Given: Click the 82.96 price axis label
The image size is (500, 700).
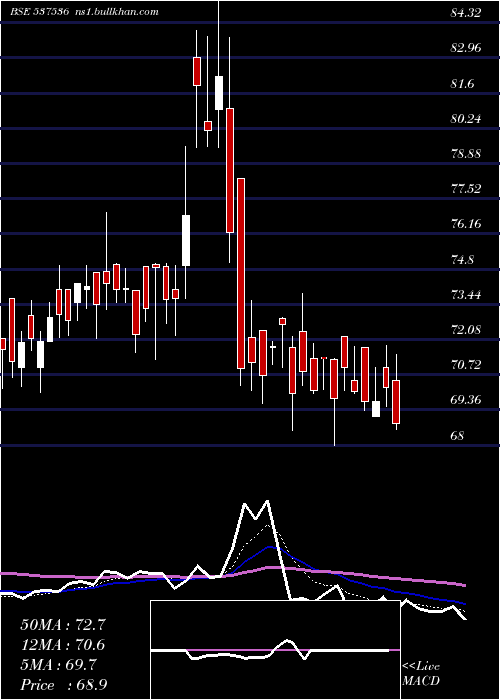Looking at the screenshot, I should pyautogui.click(x=466, y=48).
